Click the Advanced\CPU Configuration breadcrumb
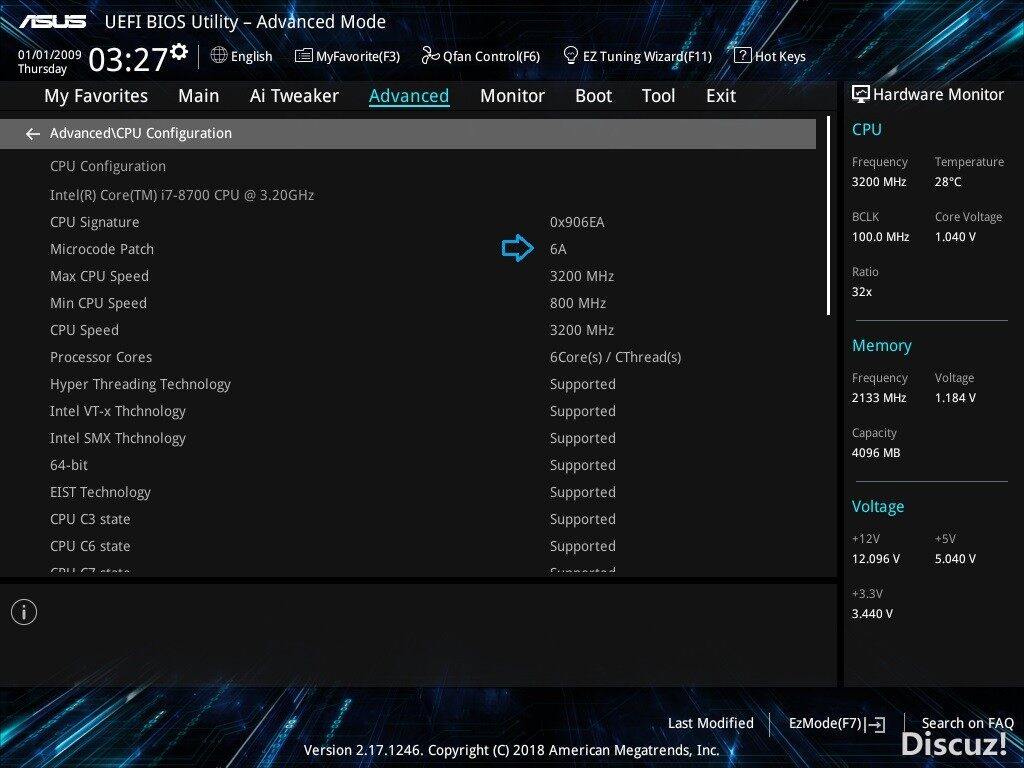This screenshot has width=1024, height=768. 140,133
